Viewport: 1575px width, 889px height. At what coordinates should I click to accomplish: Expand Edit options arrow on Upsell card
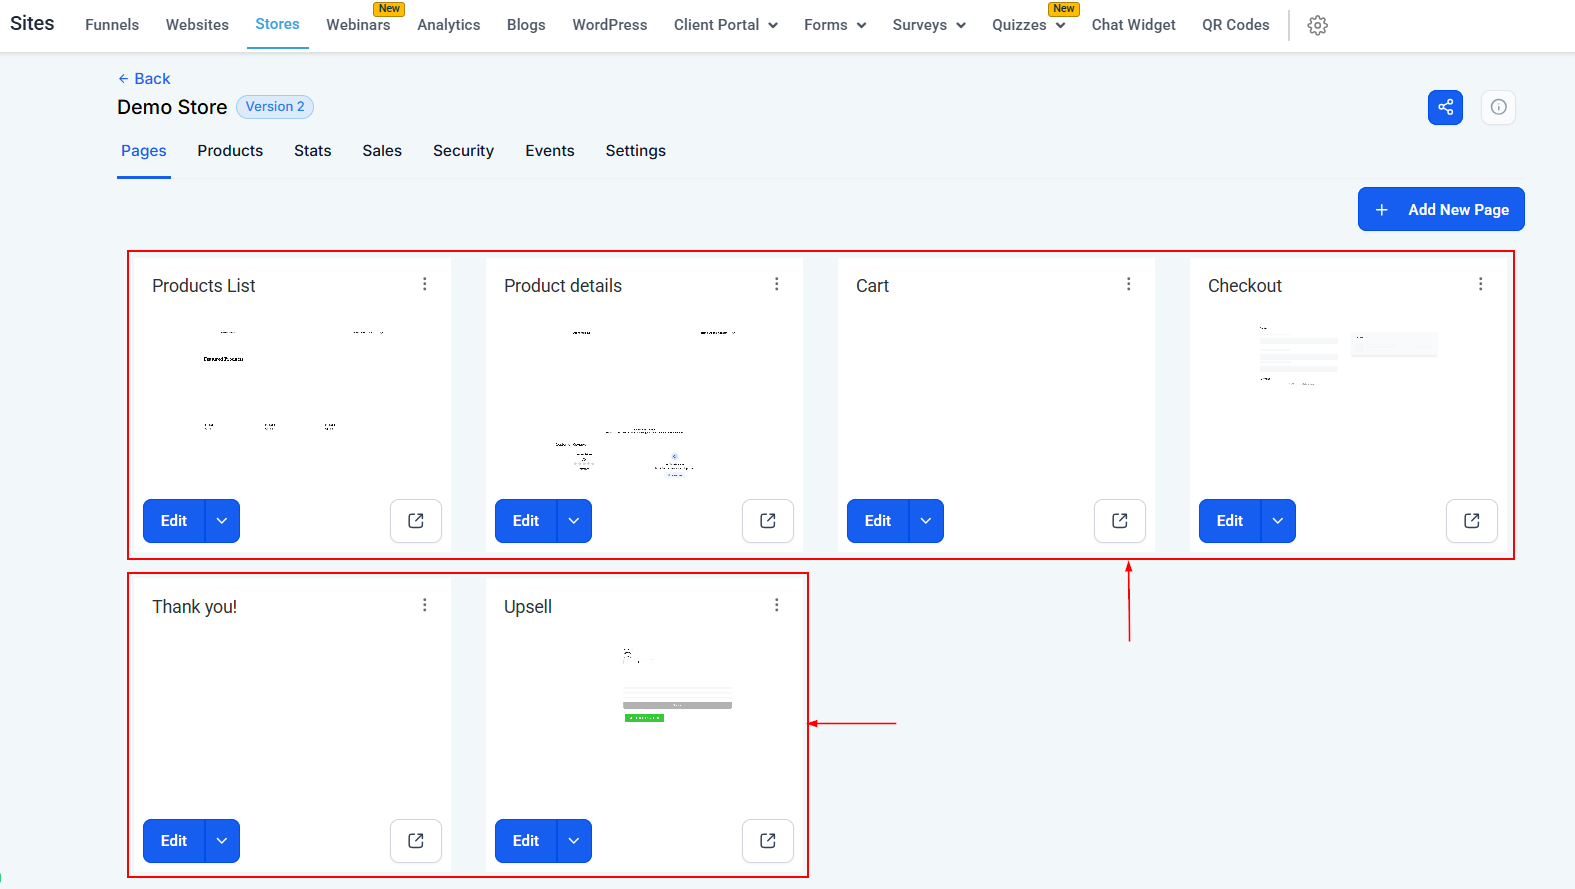click(x=574, y=841)
